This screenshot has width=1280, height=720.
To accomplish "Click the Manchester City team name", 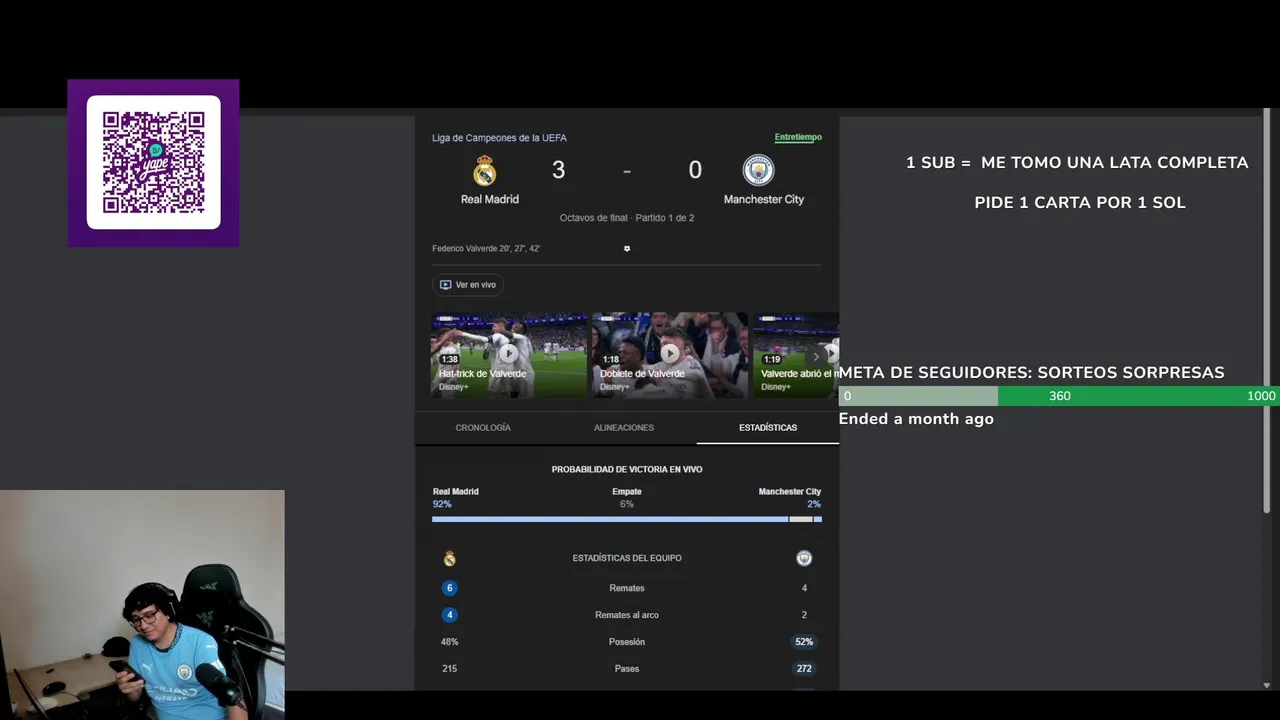I will pyautogui.click(x=764, y=199).
